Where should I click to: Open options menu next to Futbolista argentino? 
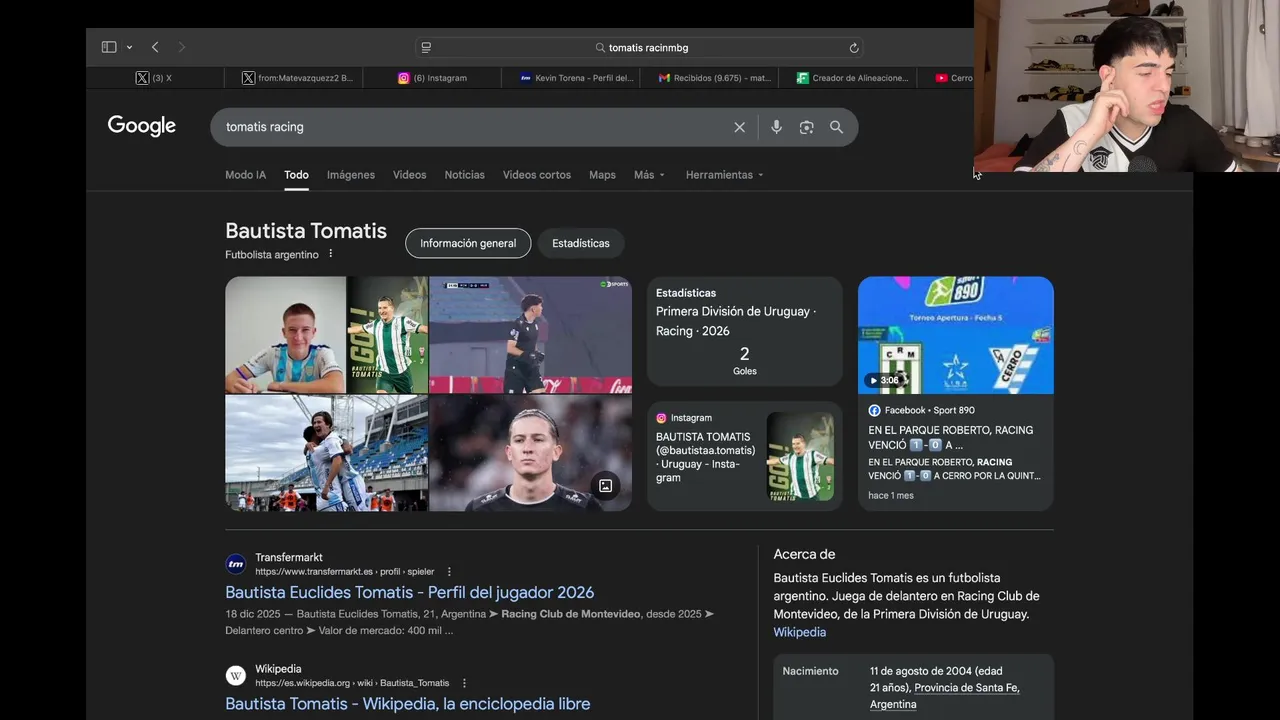tap(331, 254)
